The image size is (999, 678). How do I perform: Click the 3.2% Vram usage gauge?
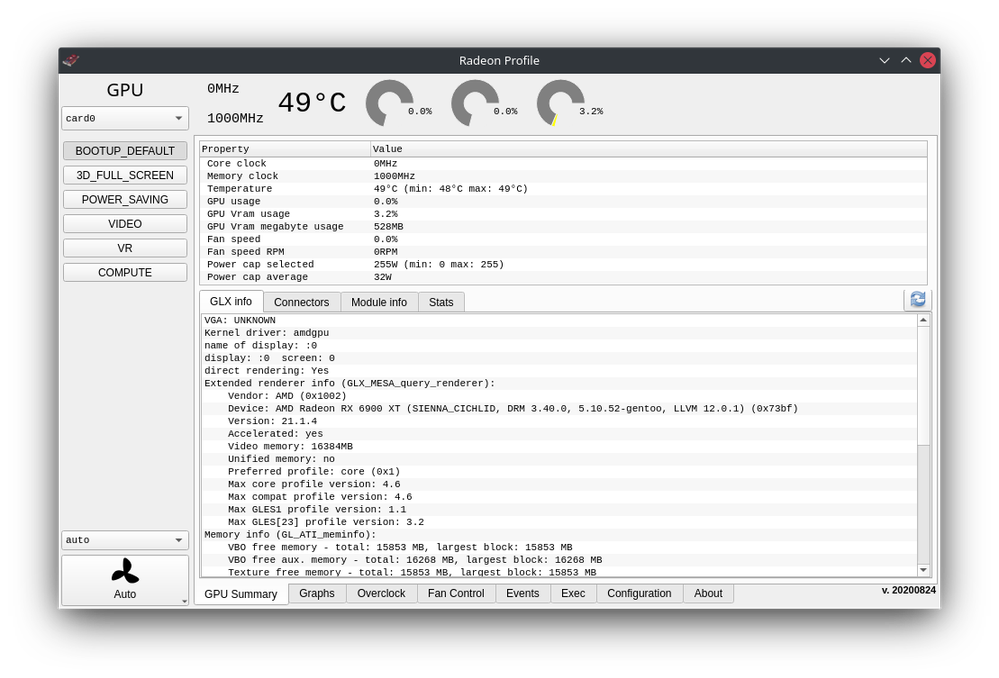(x=561, y=103)
